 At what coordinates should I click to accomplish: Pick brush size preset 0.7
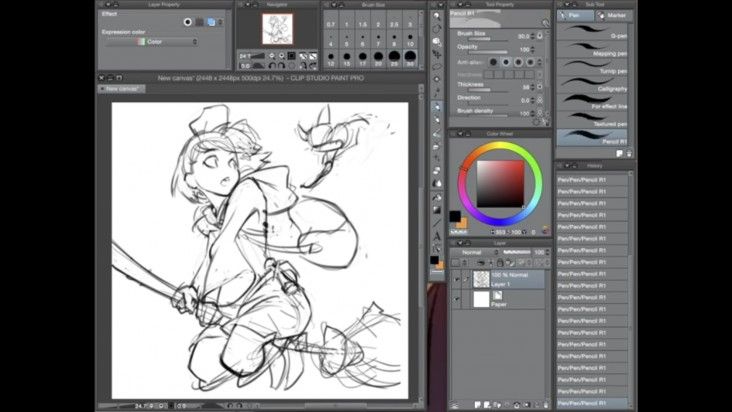click(x=331, y=21)
